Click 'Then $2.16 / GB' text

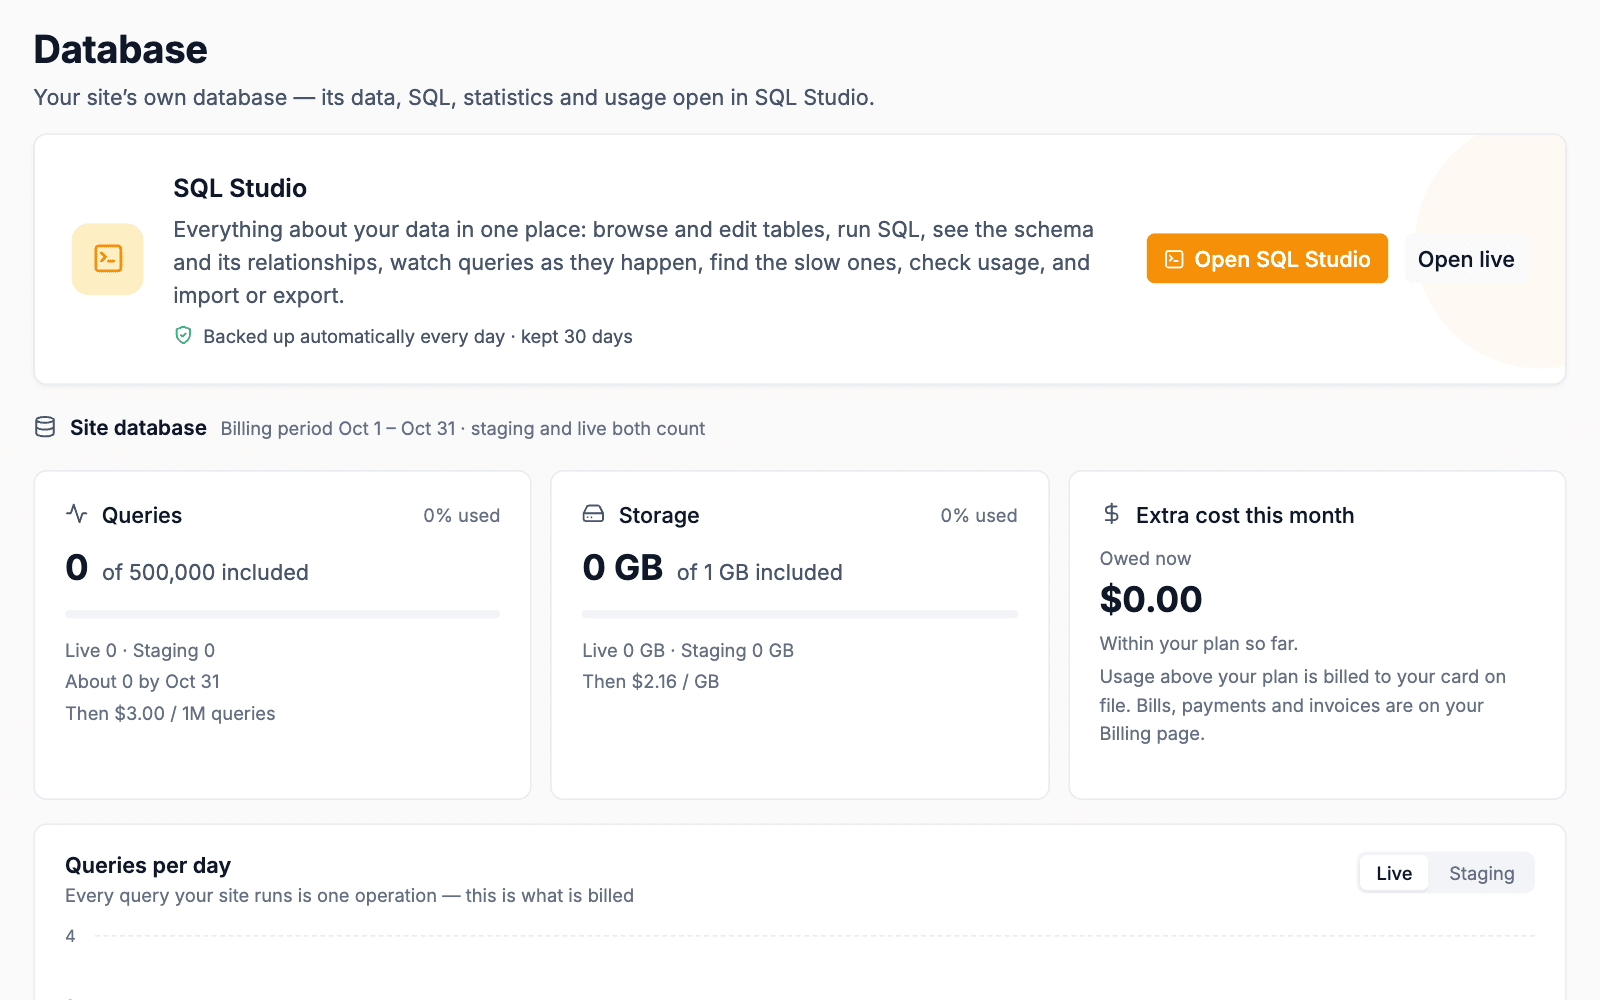[651, 681]
